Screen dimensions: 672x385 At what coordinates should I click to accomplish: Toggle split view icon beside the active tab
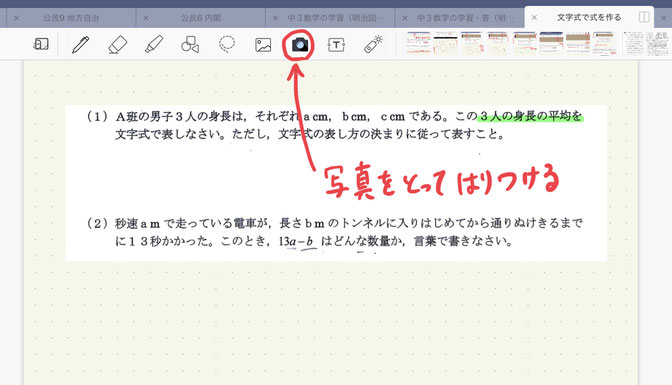644,17
